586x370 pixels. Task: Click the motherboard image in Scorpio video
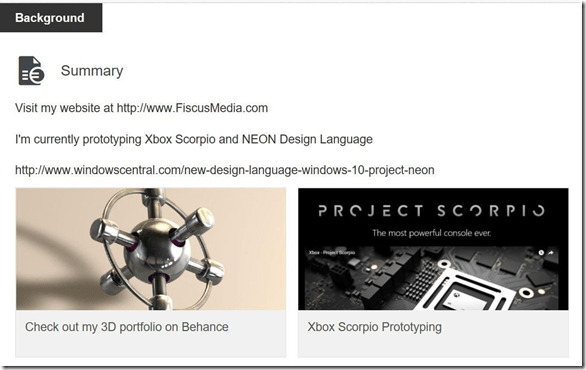[x=432, y=278]
